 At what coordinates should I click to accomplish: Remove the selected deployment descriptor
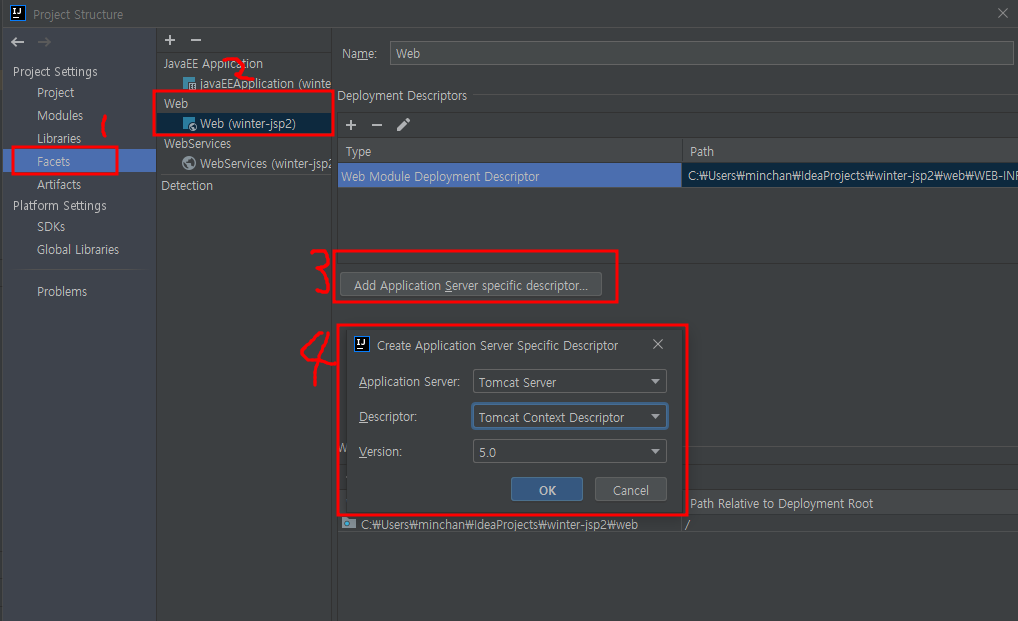(377, 125)
